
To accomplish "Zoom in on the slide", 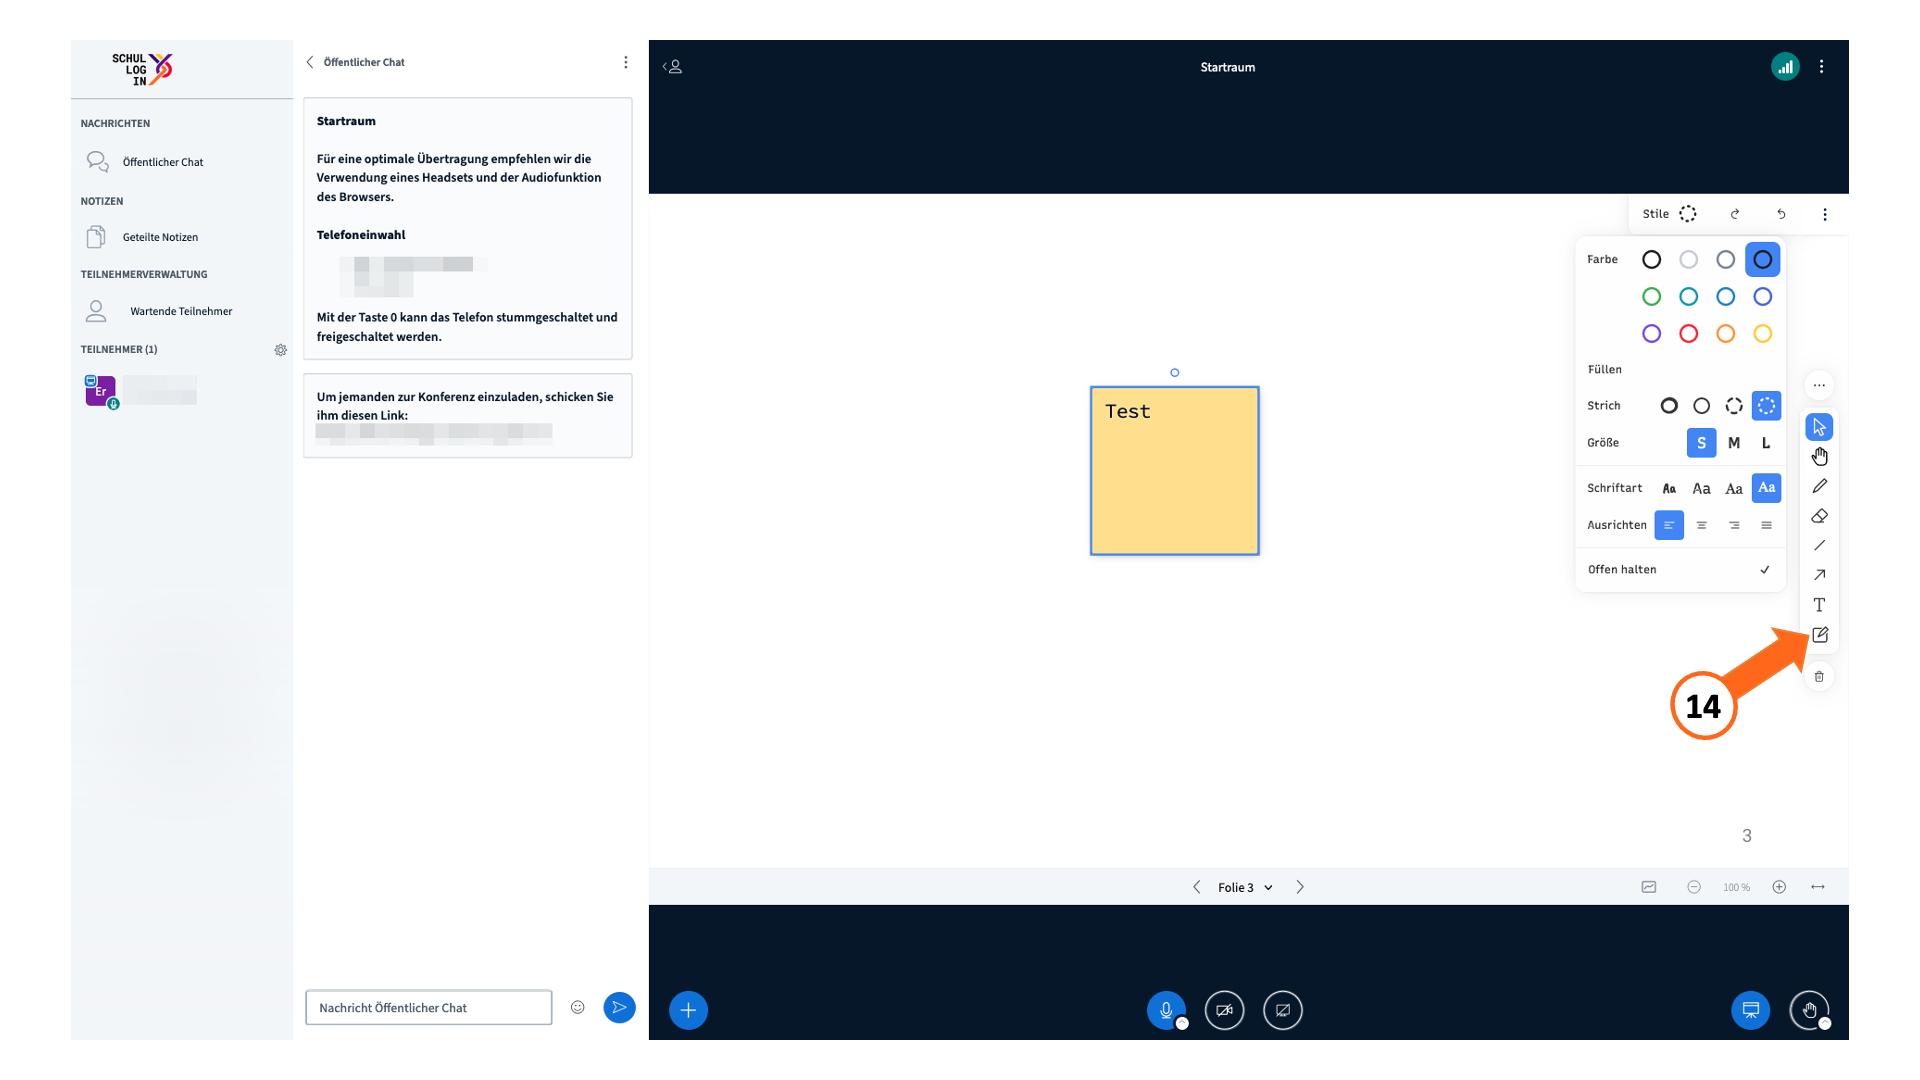I will [1779, 888].
